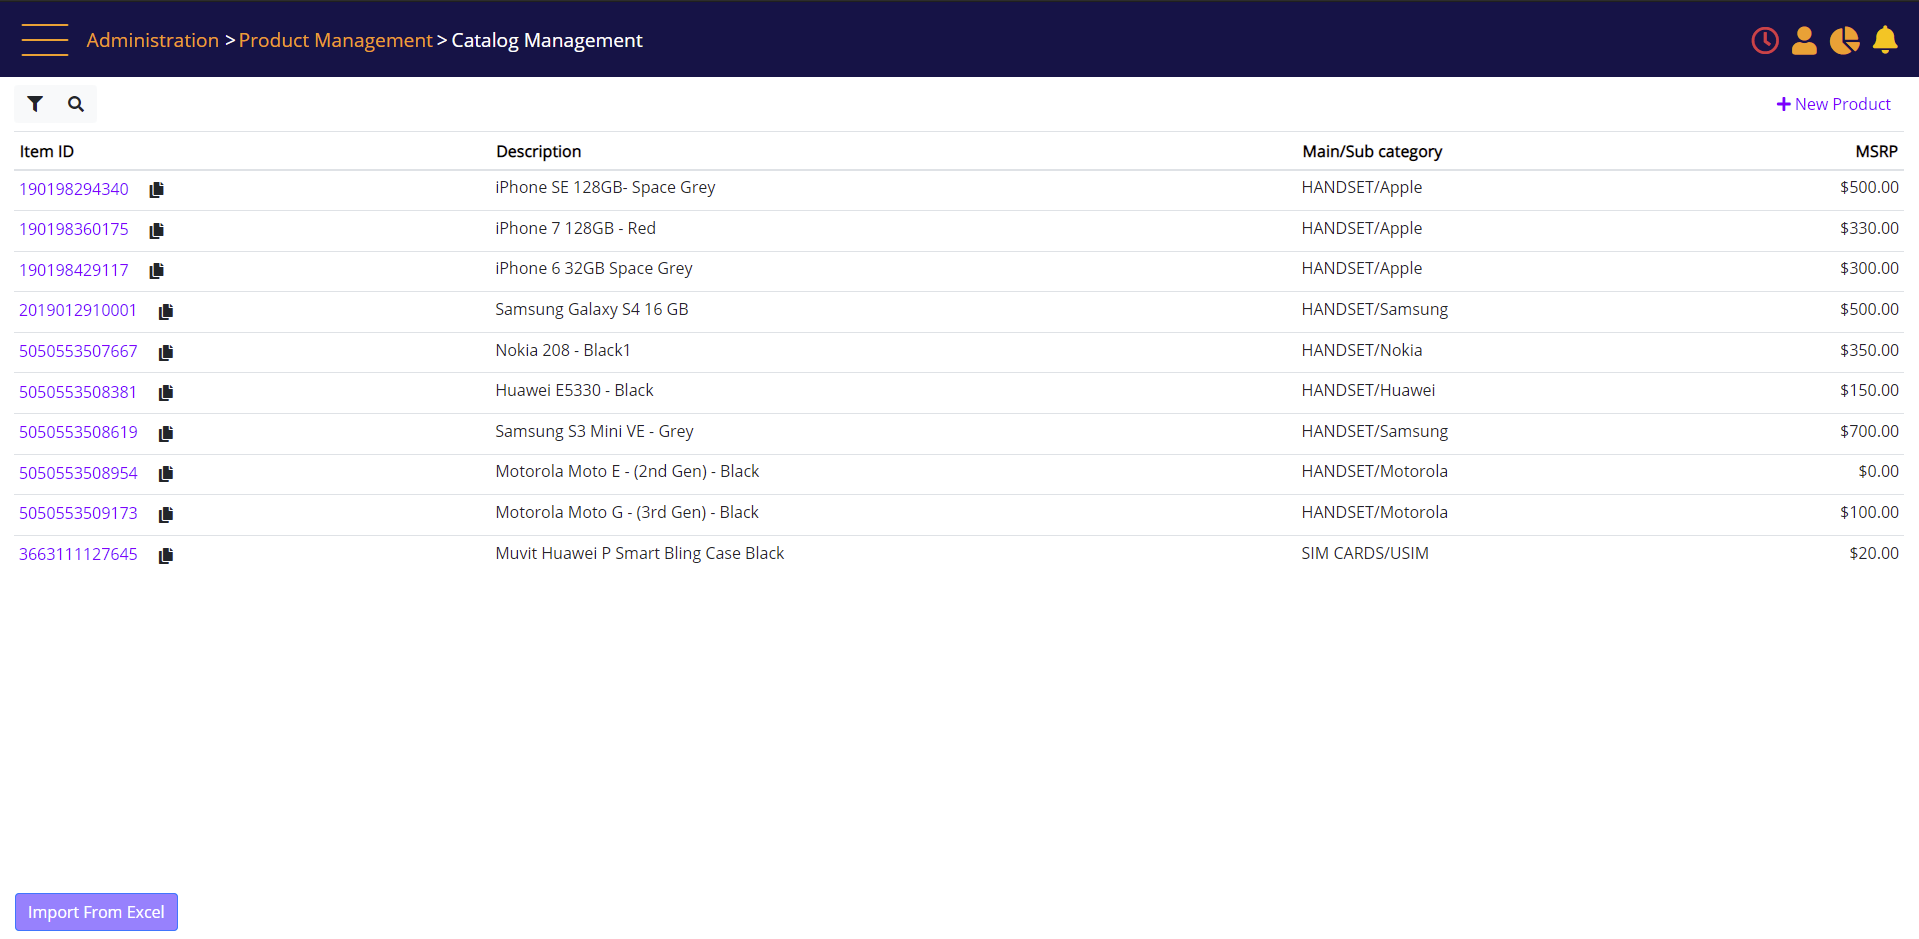Viewport: 1919px width, 939px height.
Task: Open the search magnifier icon
Action: (76, 104)
